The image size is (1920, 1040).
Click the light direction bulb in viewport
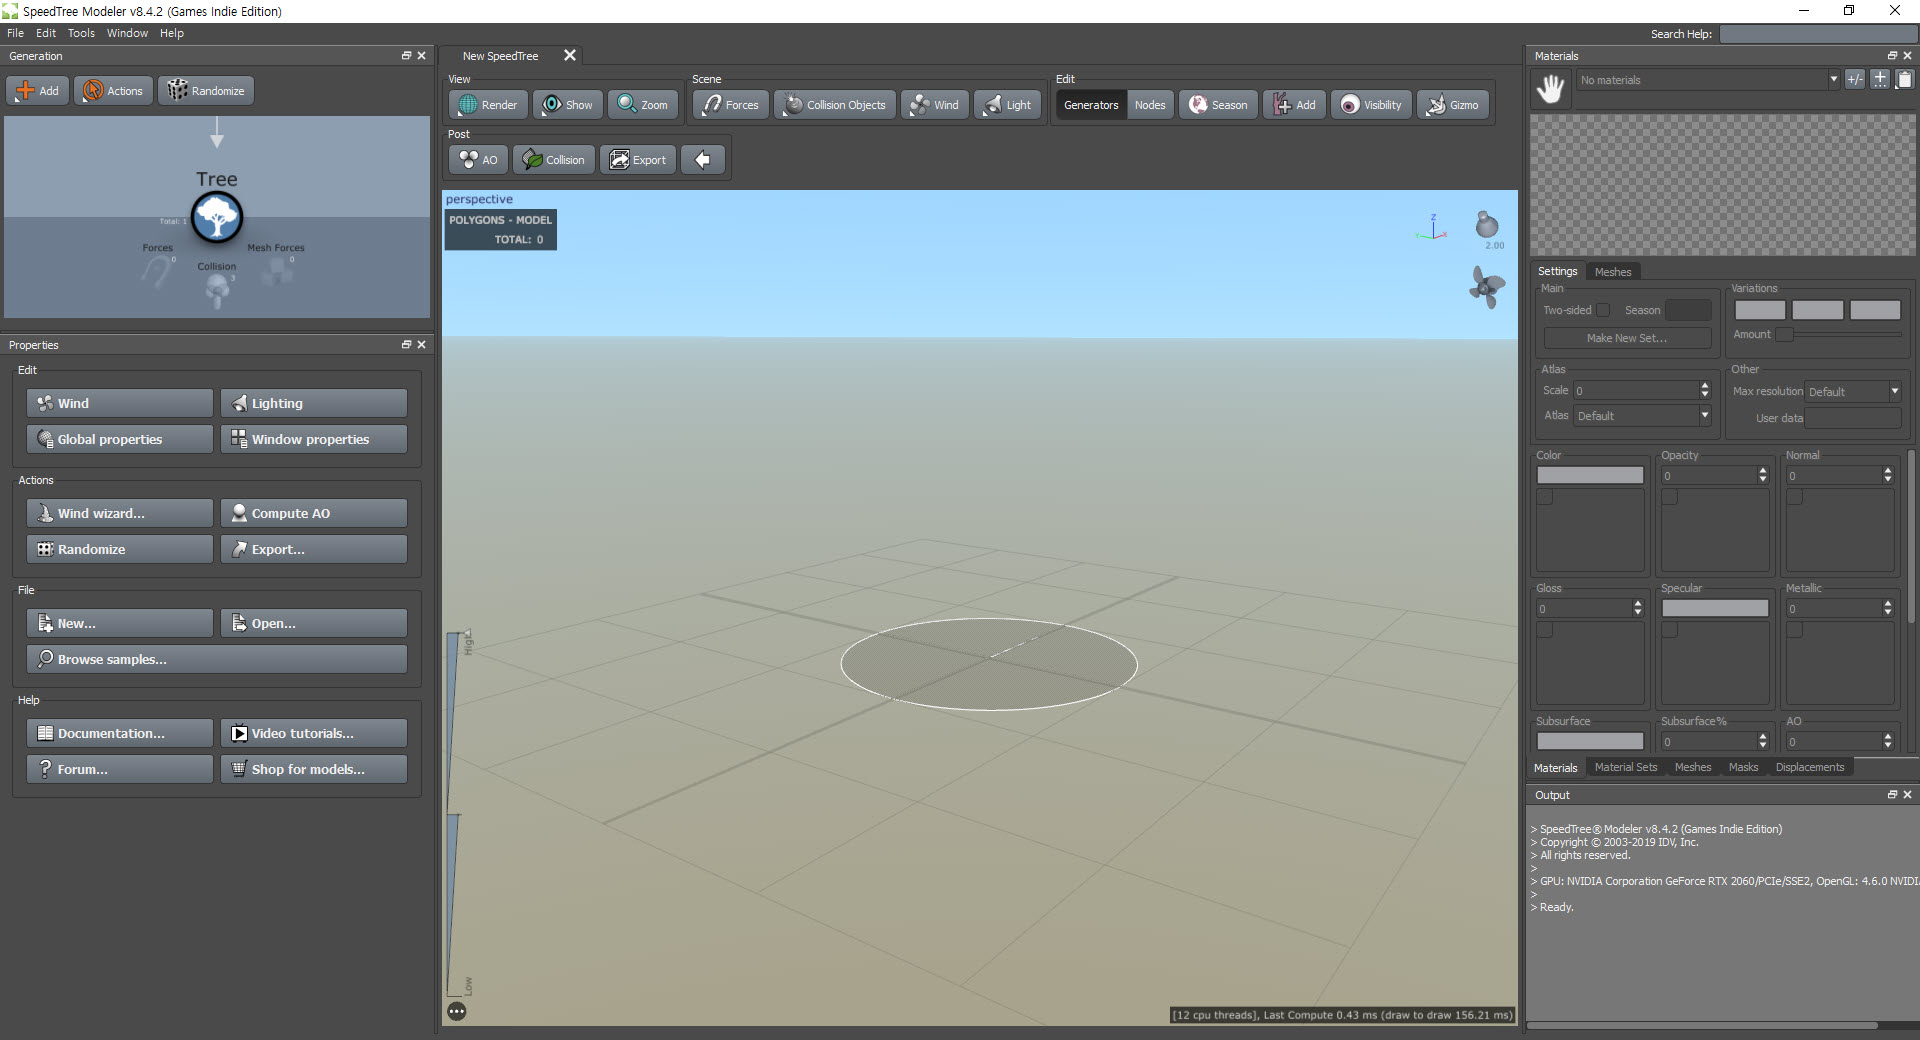(1487, 224)
